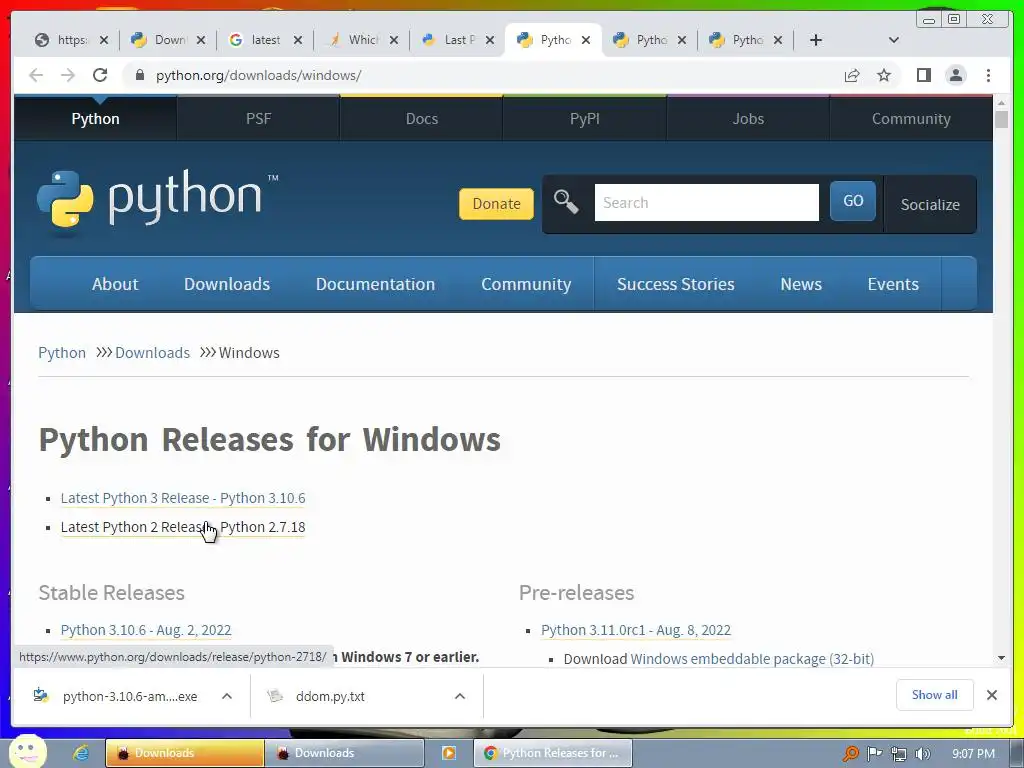
Task: Open Latest Python 2 Release 2.7.18 link
Action: (183, 527)
